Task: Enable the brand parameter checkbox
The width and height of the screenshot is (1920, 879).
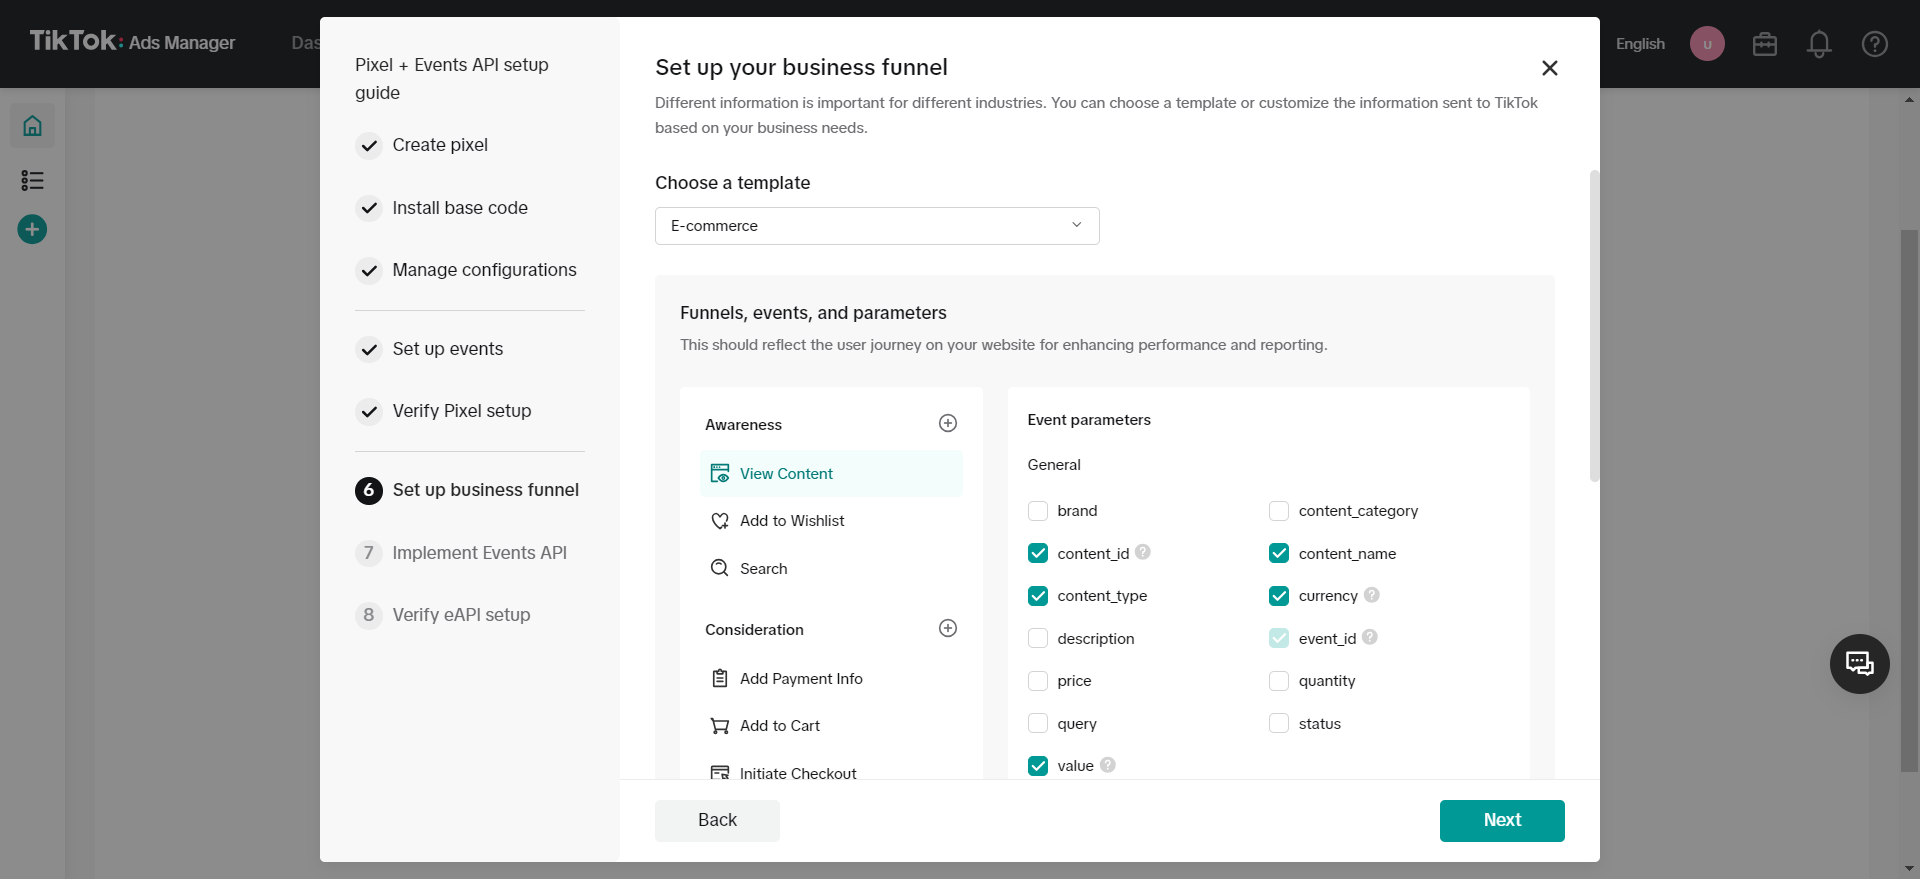Action: pyautogui.click(x=1038, y=511)
